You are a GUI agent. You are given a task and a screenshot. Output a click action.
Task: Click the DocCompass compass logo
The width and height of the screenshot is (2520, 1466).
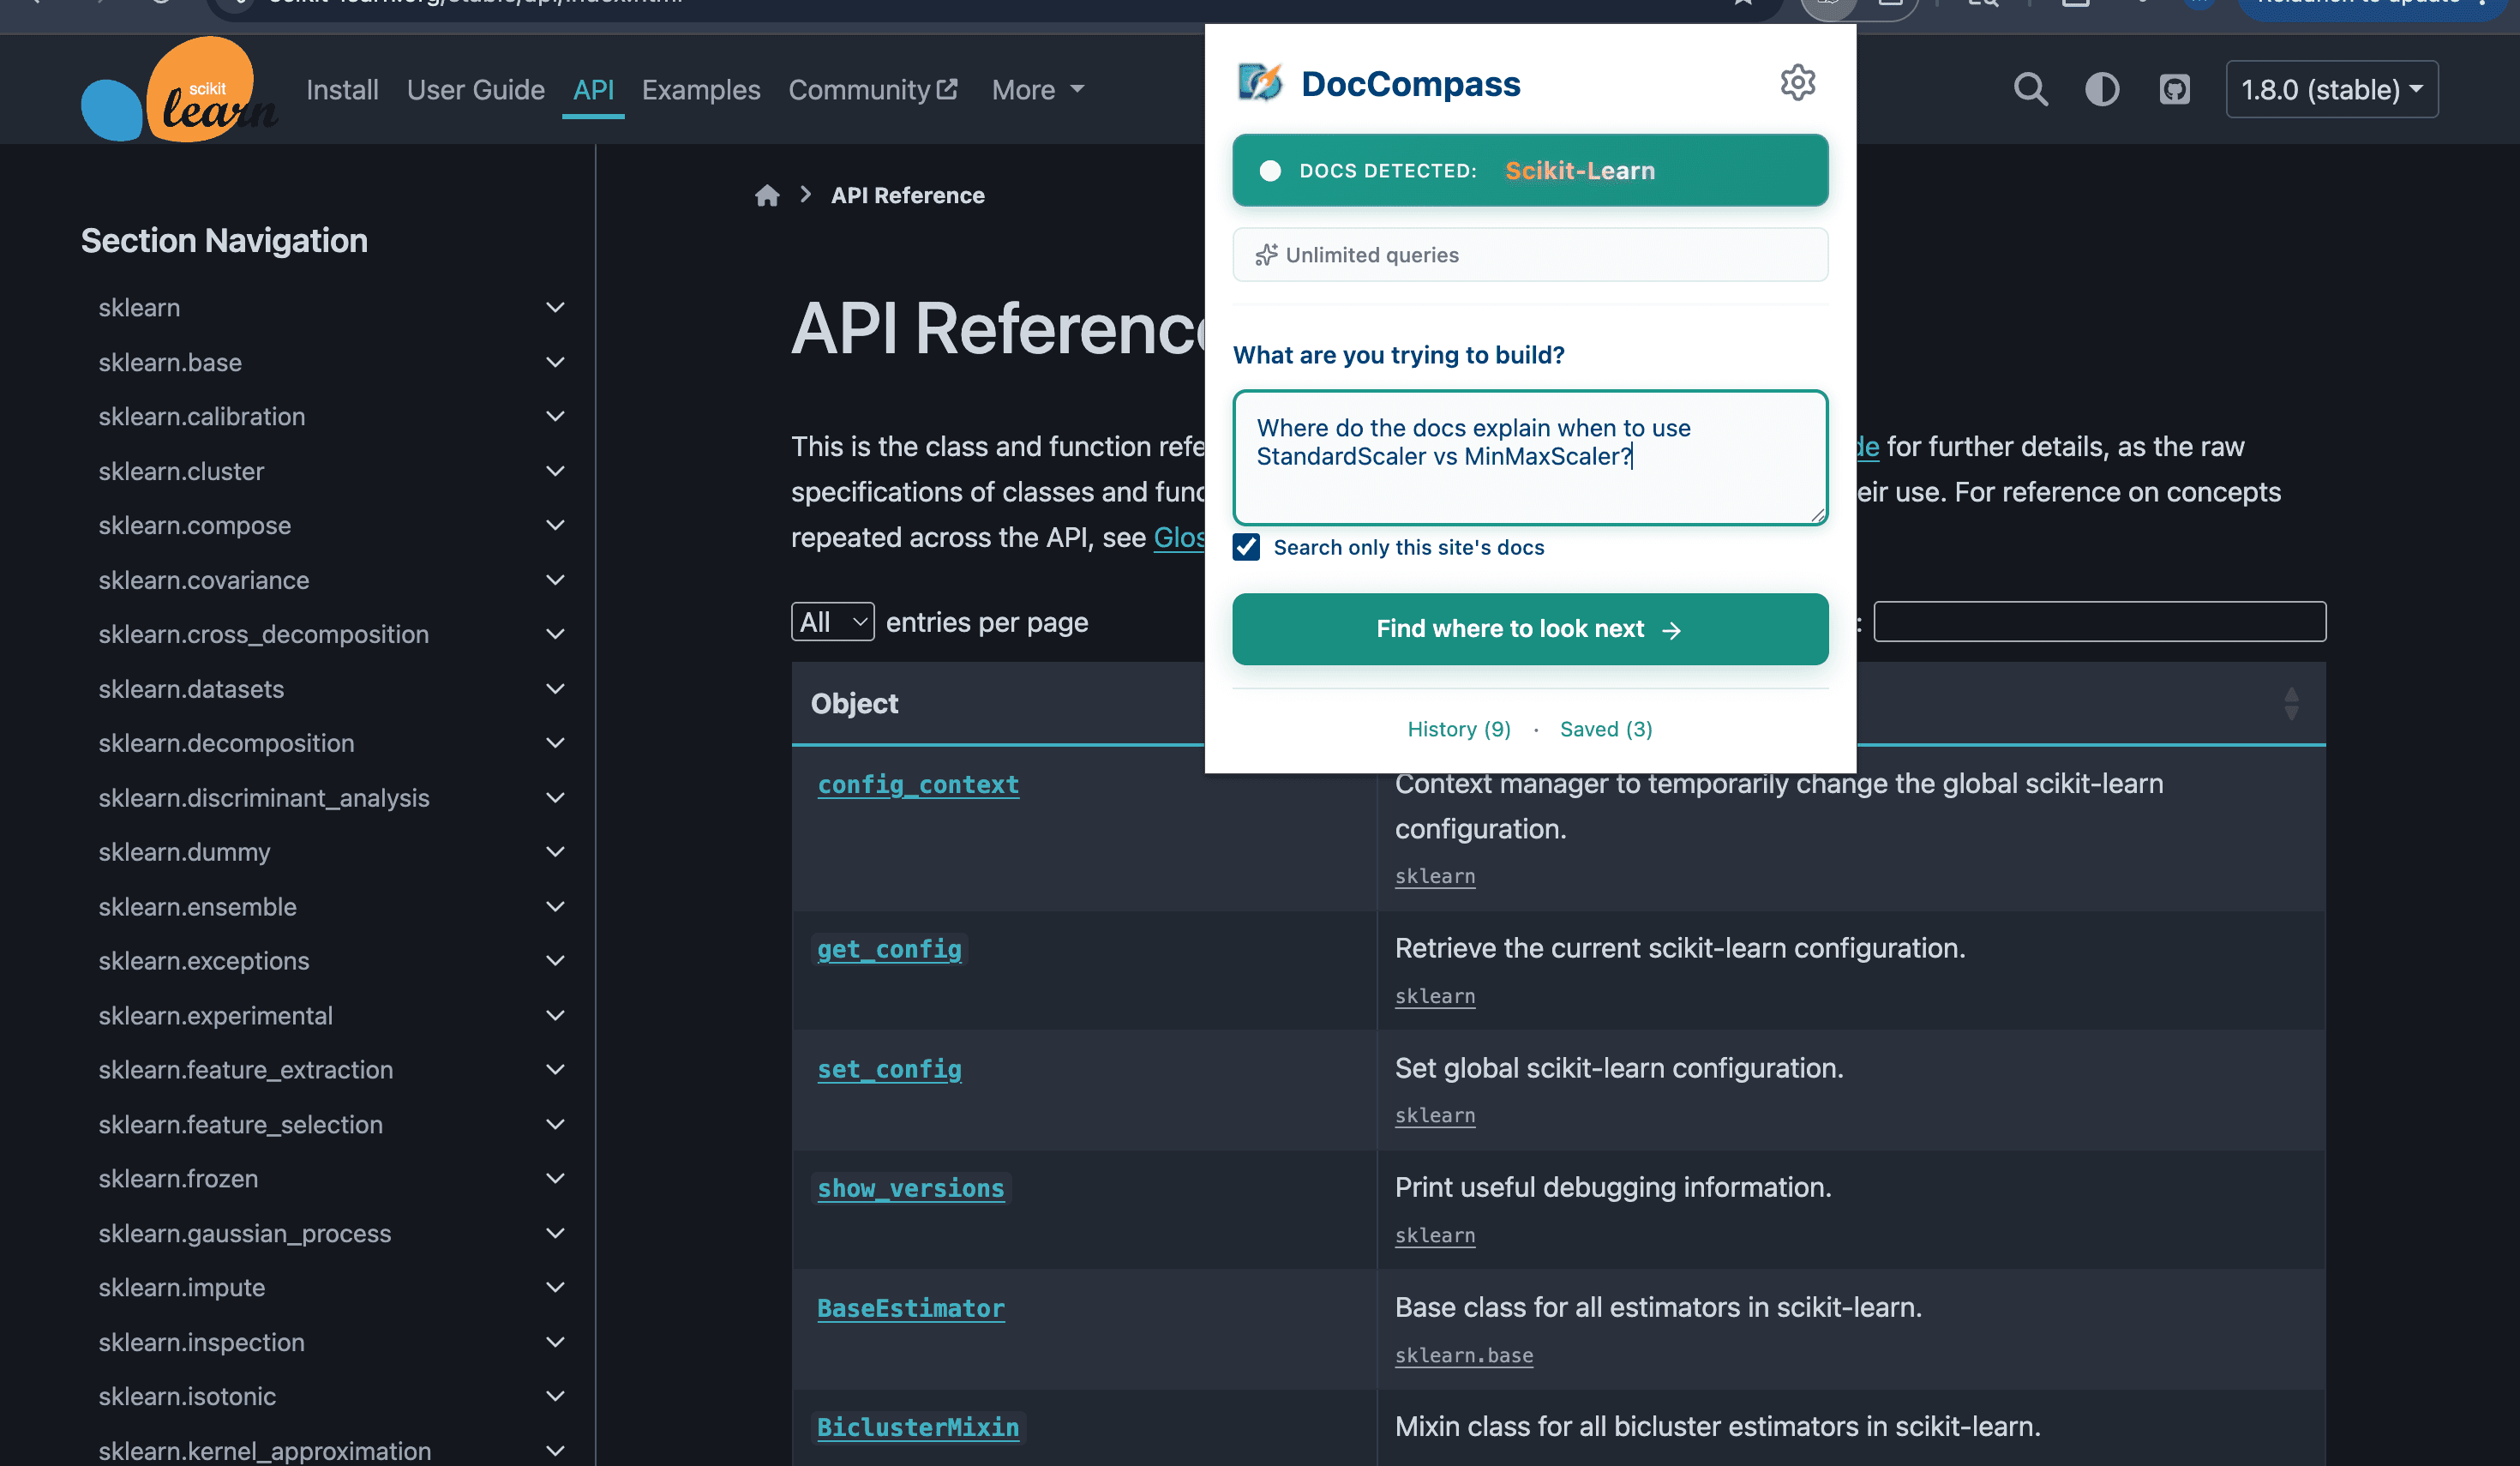click(x=1260, y=82)
